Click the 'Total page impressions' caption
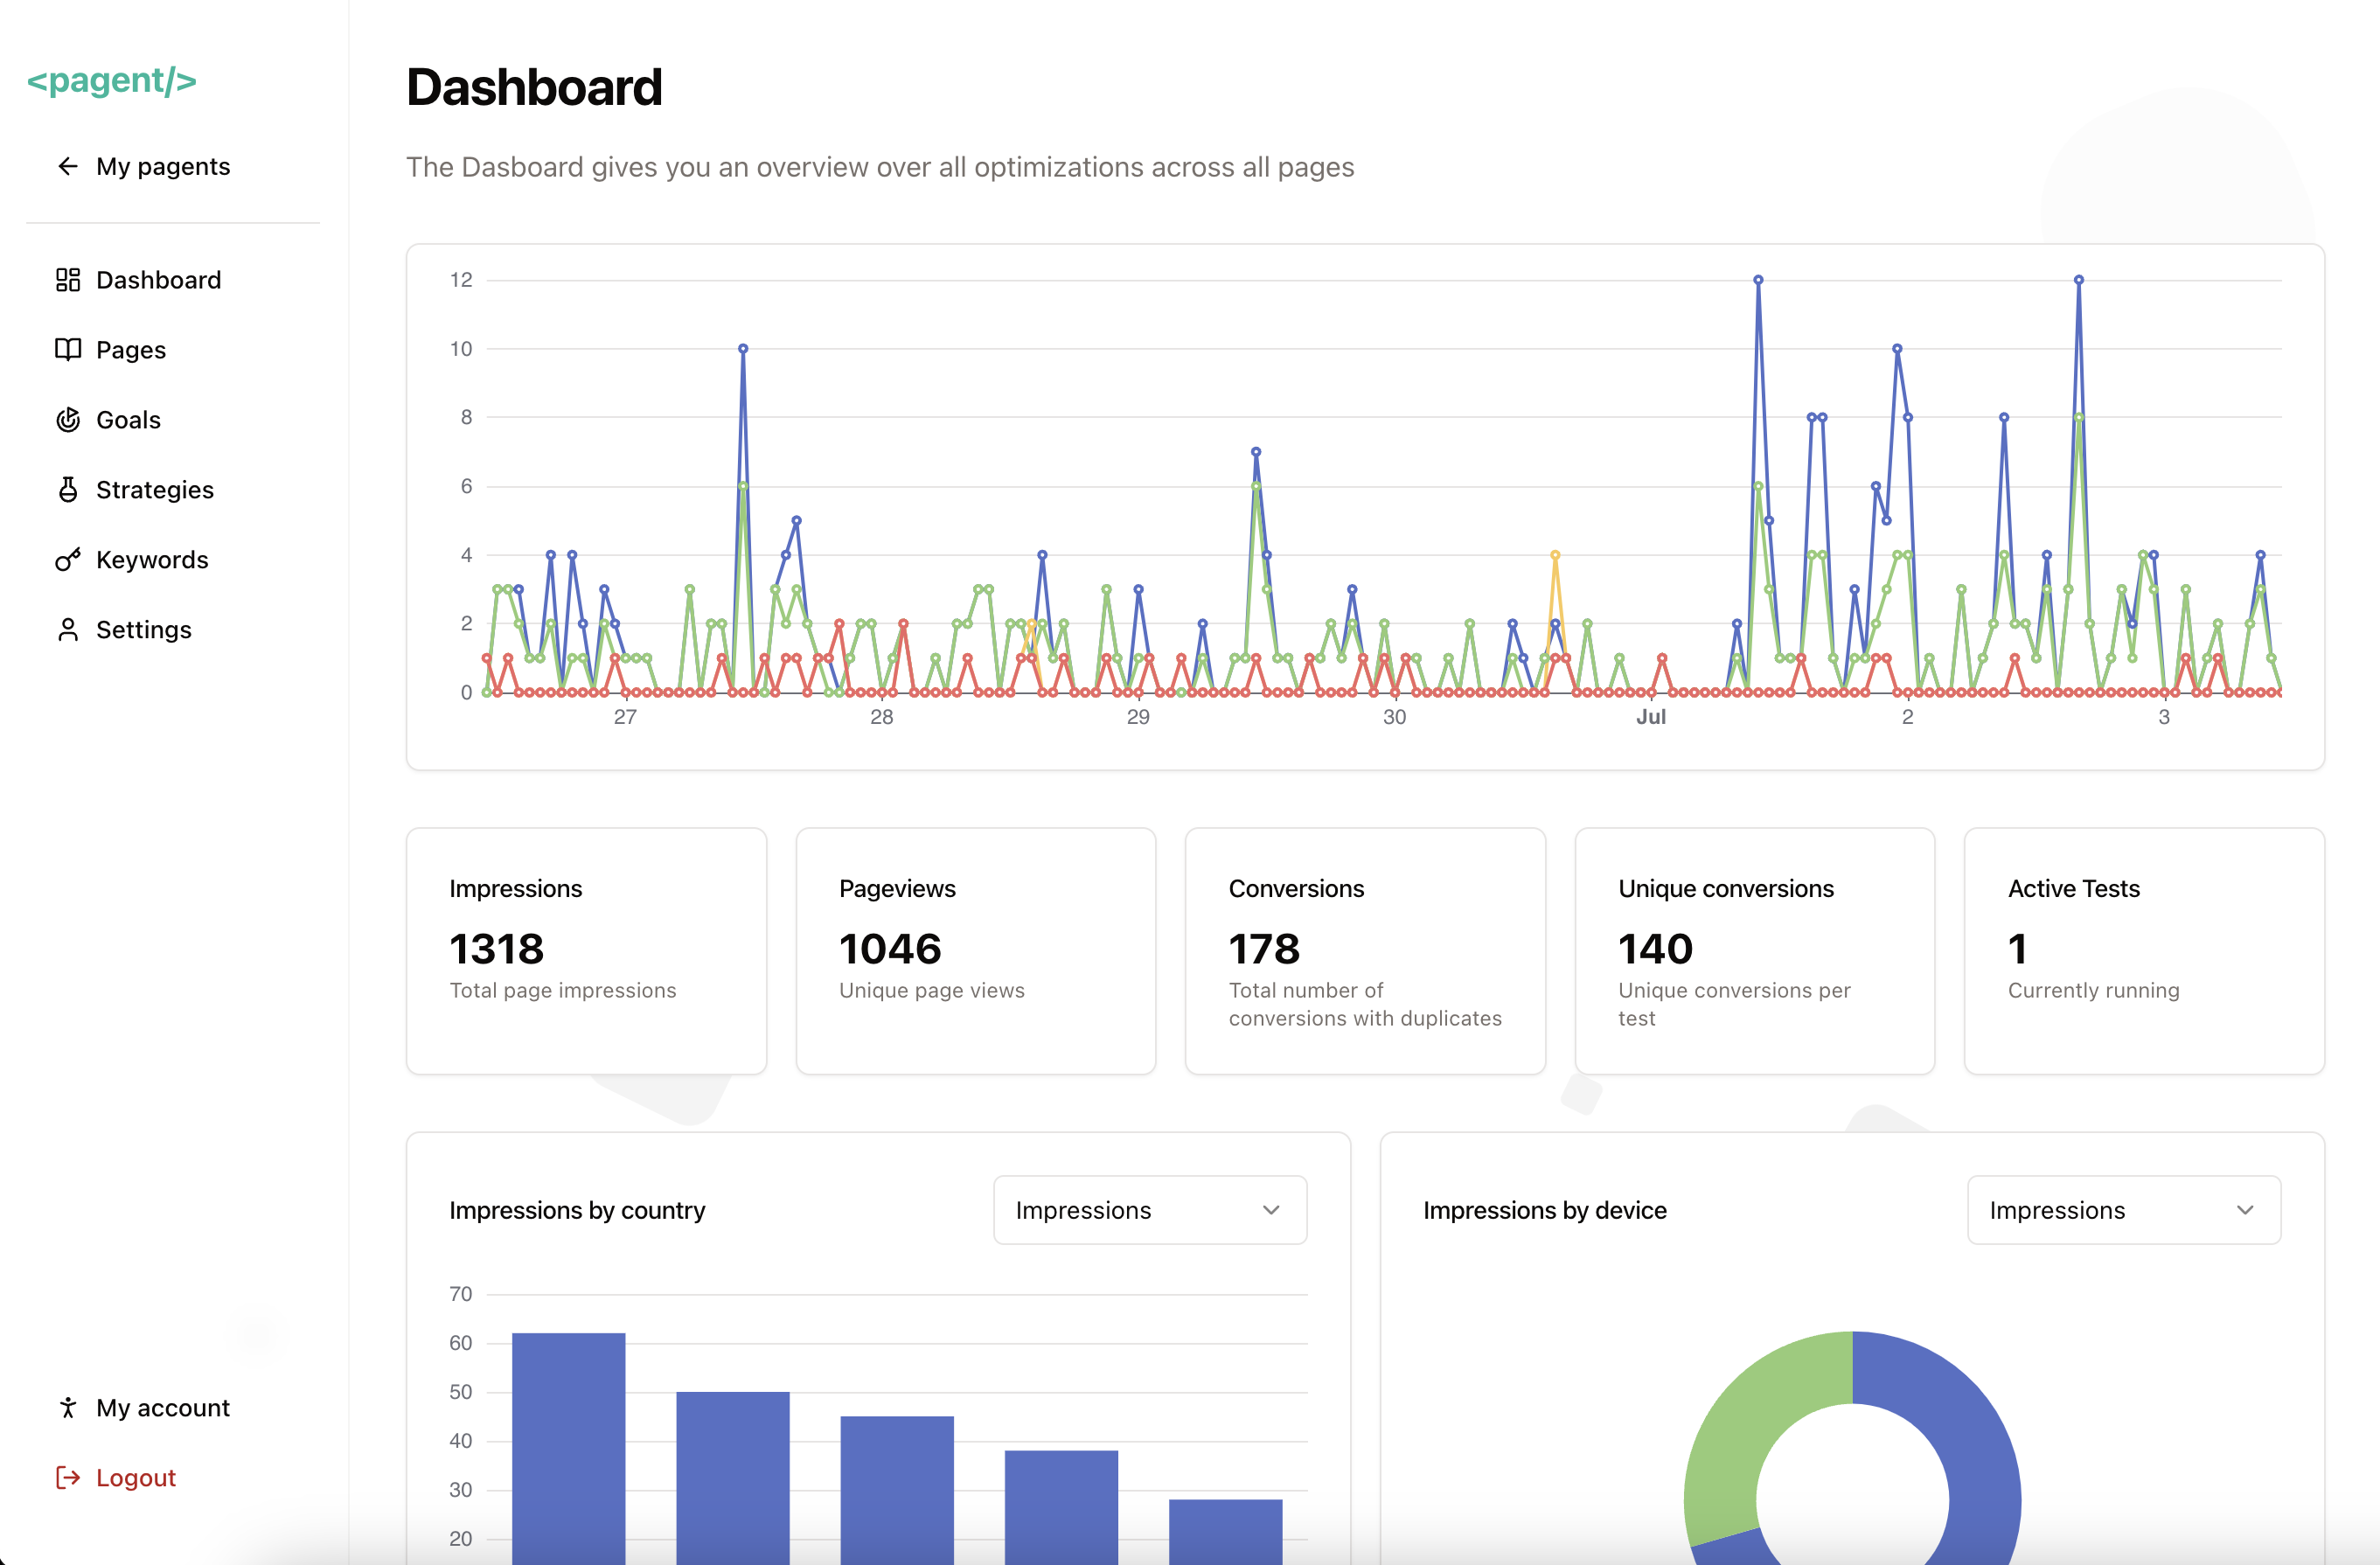This screenshot has width=2380, height=1565. point(563,990)
